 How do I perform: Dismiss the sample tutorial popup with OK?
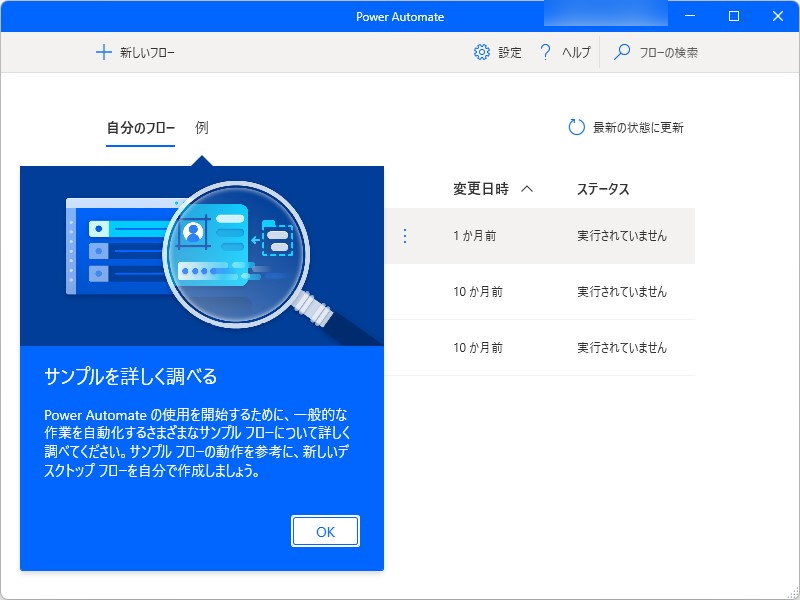(x=324, y=531)
